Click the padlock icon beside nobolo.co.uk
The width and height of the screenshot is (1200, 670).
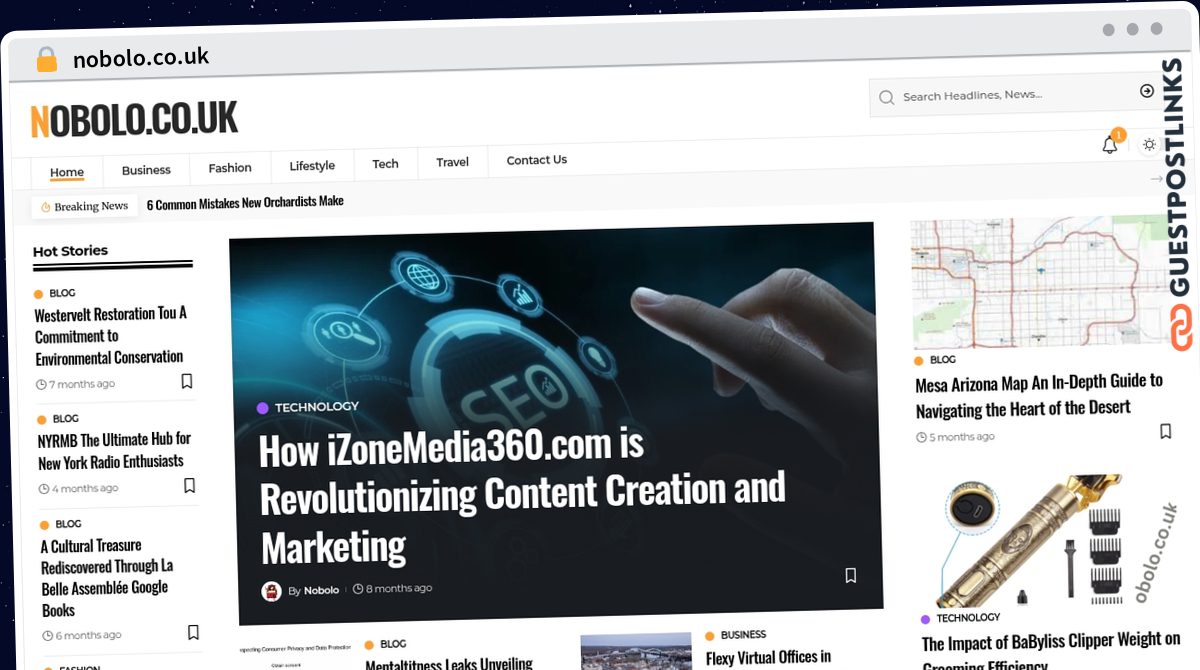[x=47, y=59]
